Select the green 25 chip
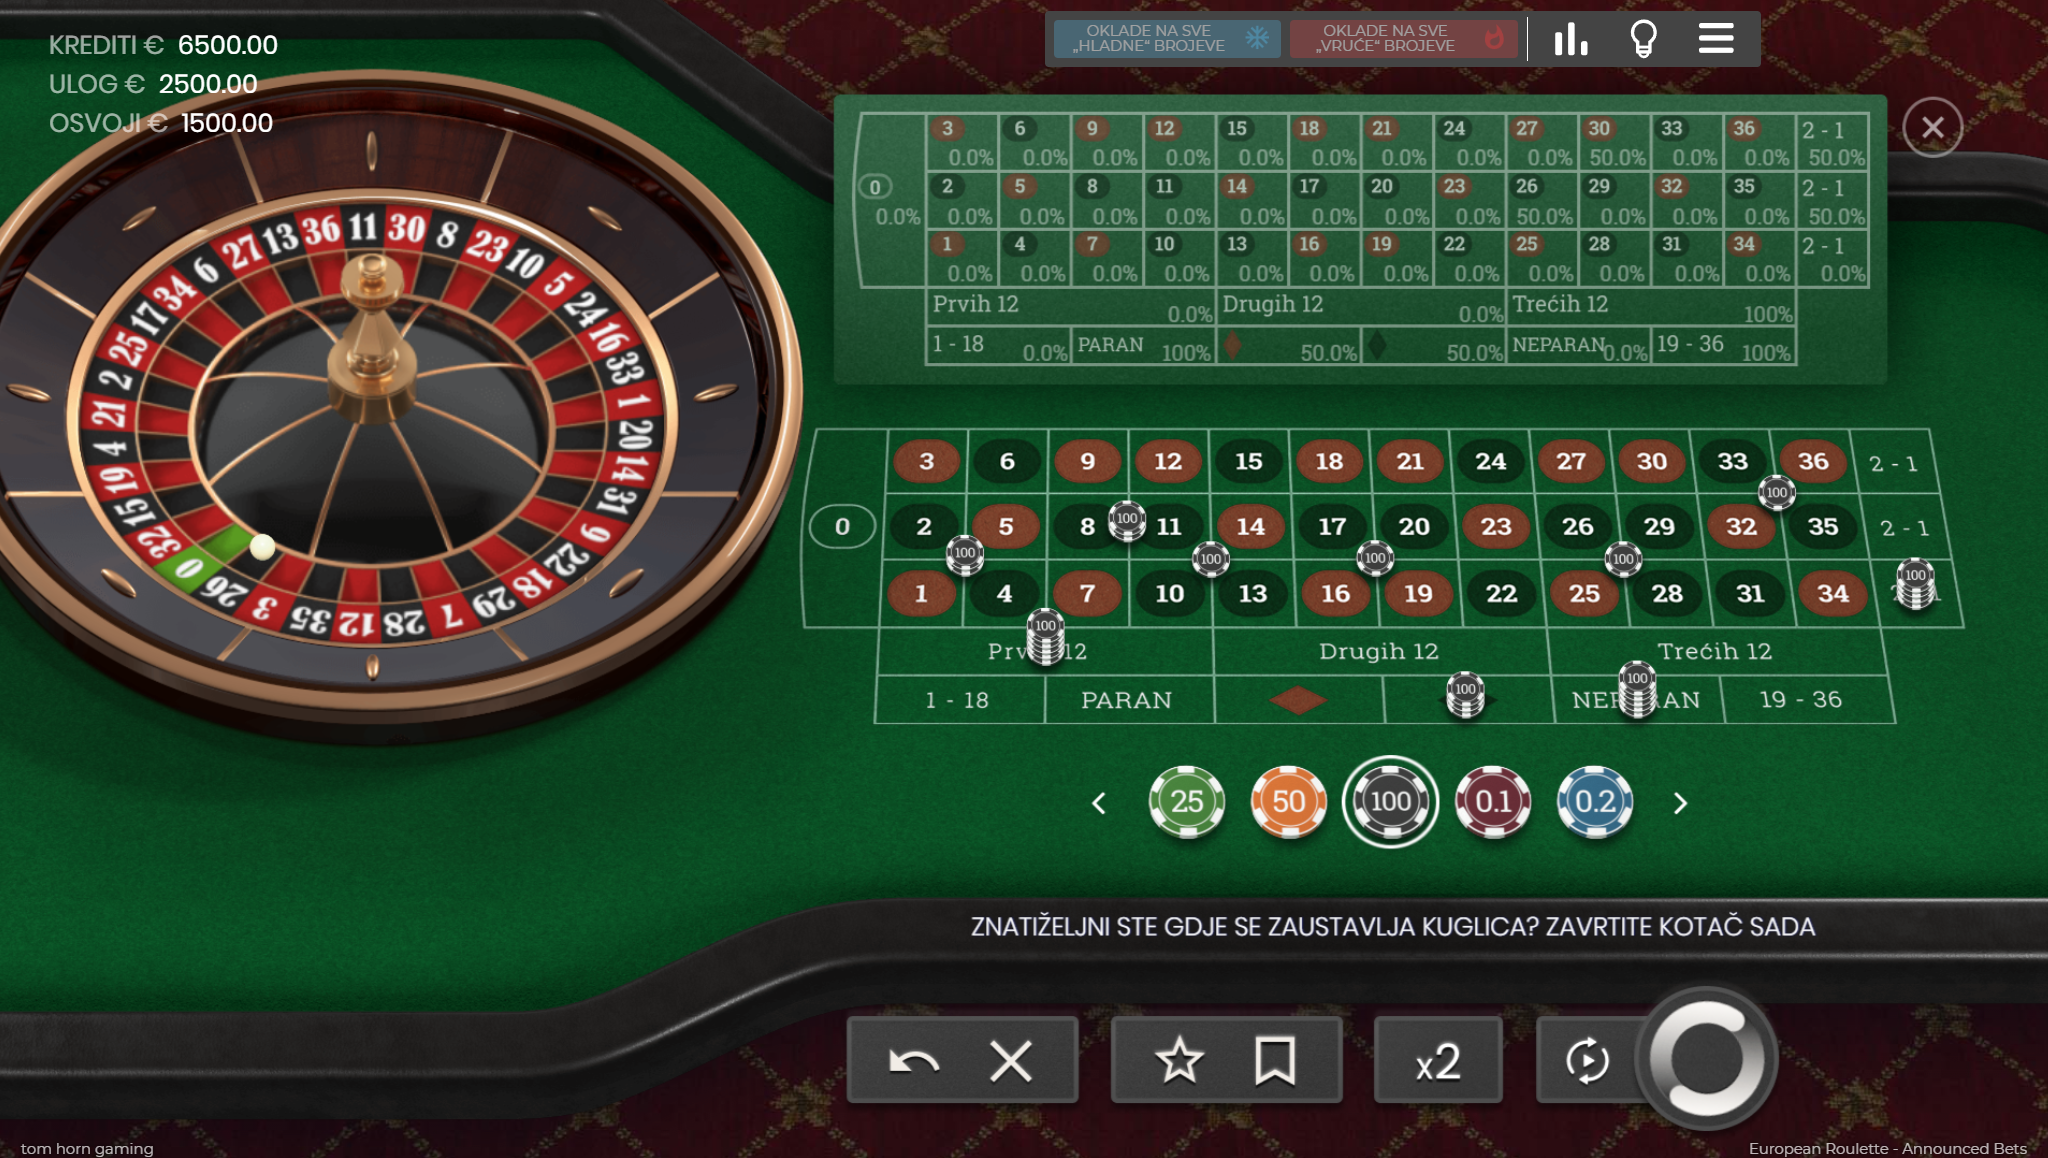This screenshot has height=1158, width=2048. point(1187,801)
